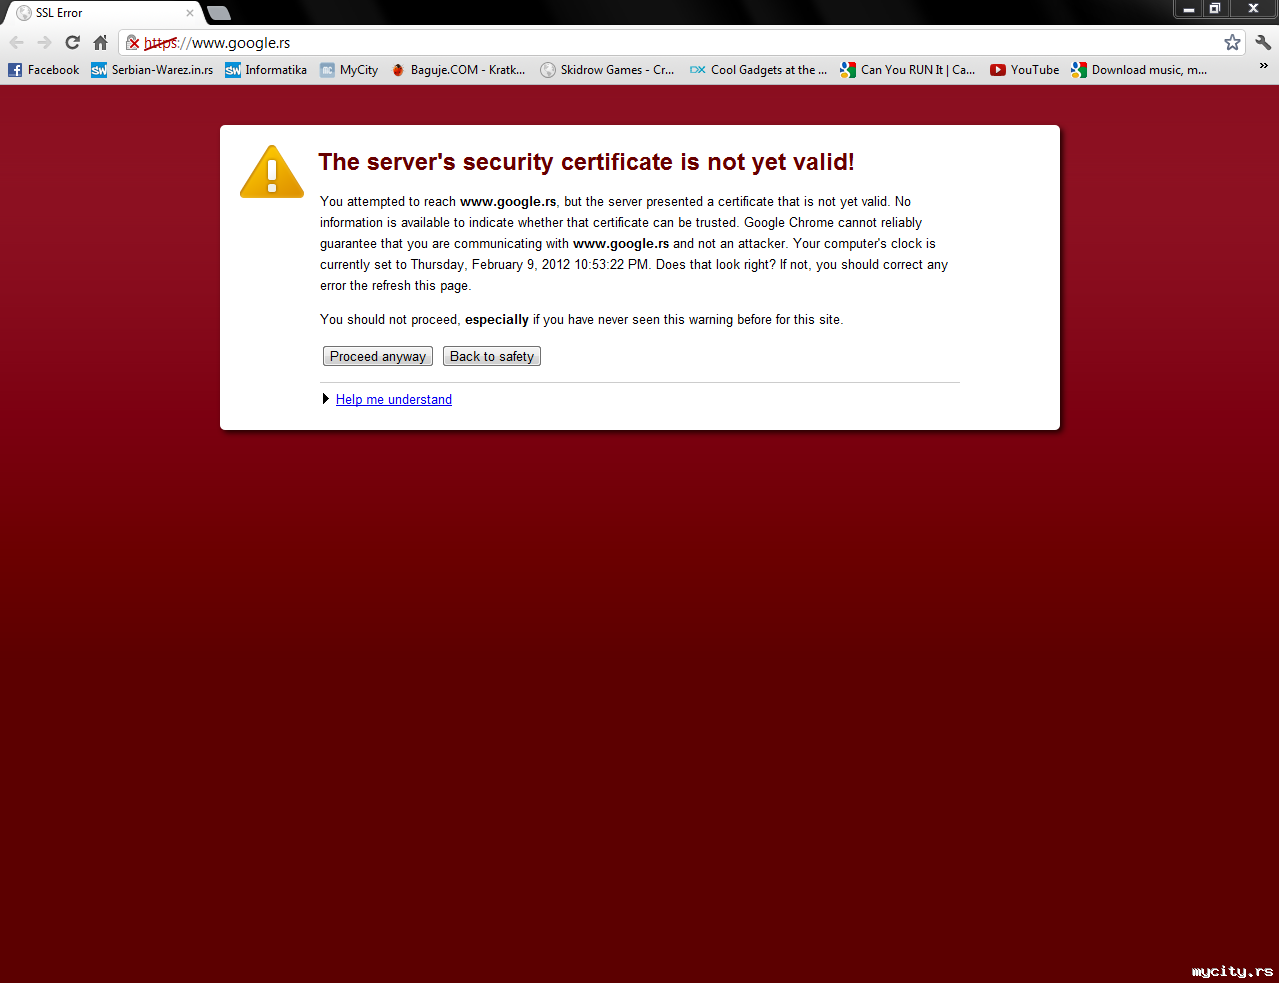Open the Serbian-Warez.in.rs bookmark
1279x983 pixels.
tap(152, 70)
